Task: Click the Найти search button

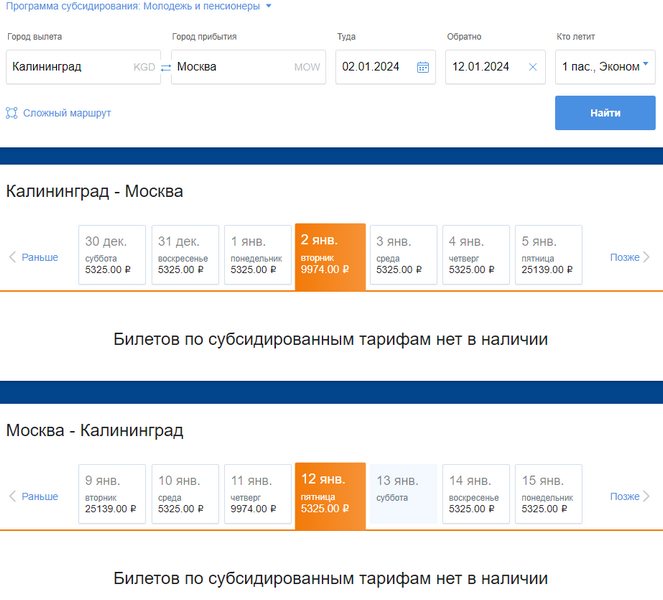Action: [x=605, y=113]
